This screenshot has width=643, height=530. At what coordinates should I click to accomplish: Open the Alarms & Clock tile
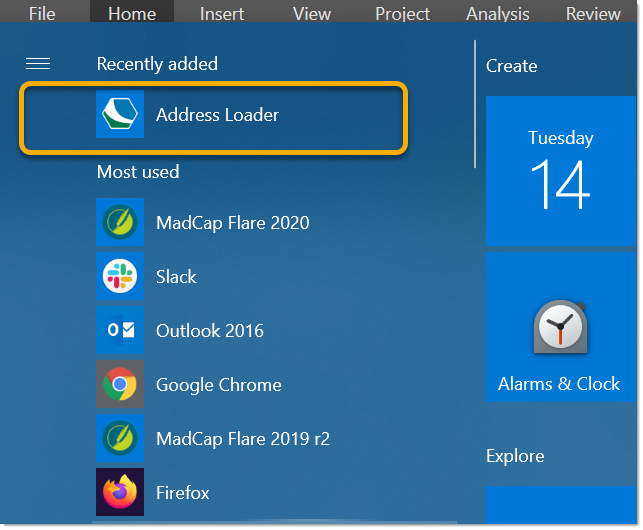click(559, 327)
